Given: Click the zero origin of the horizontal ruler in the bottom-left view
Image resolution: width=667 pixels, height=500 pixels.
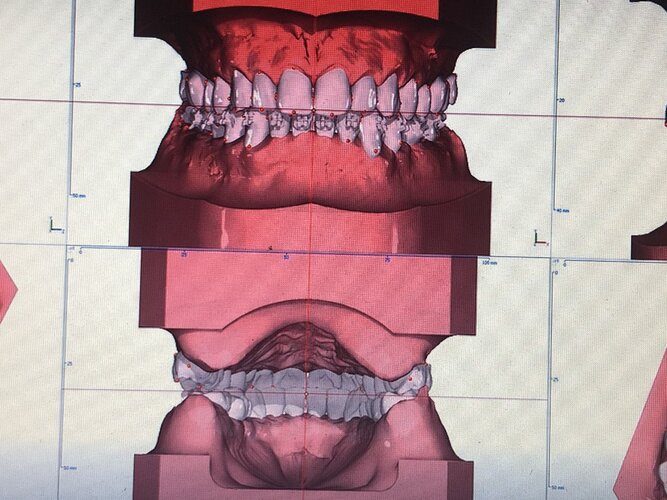Looking at the screenshot, I should 80,252.
